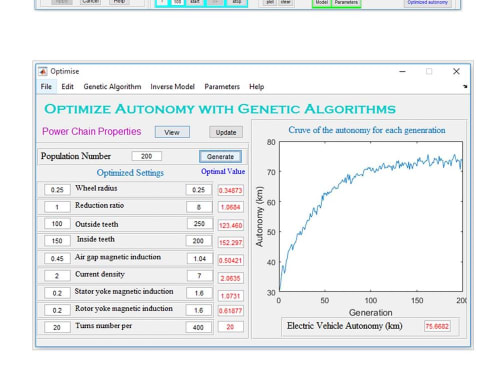Click the 'Population Number' label
This screenshot has width=500, height=375.
coord(76,156)
